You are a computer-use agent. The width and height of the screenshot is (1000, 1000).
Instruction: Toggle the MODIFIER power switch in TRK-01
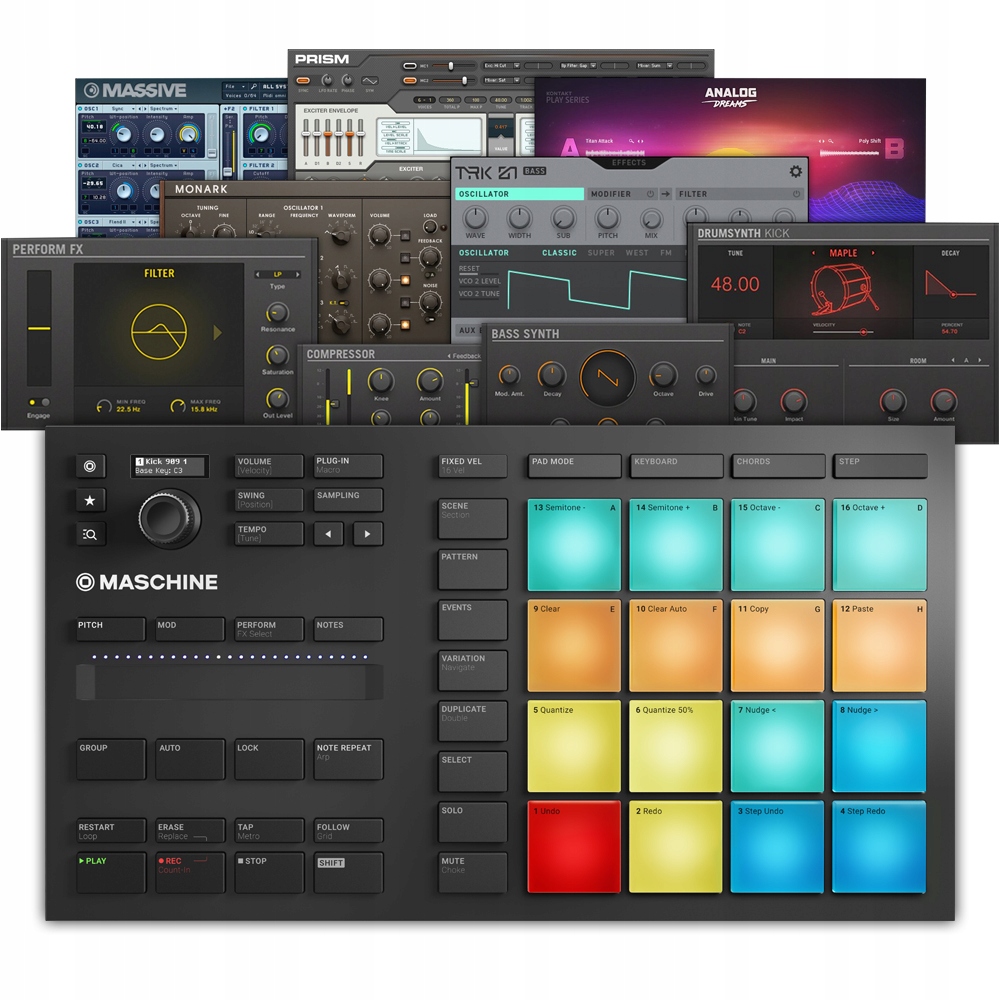648,194
